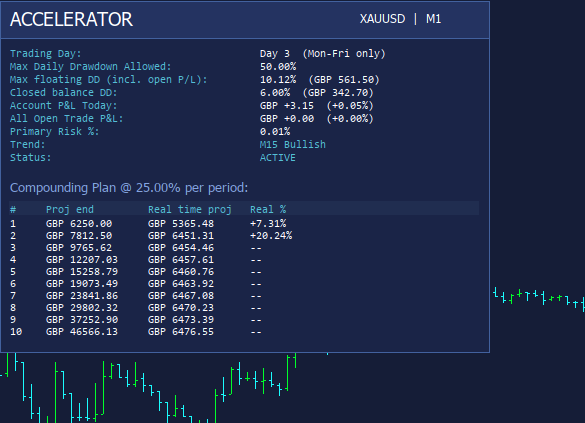Click Max Daily Drawdown Allowed value 50.00%
Screen dimensions: 585x423
[278, 67]
